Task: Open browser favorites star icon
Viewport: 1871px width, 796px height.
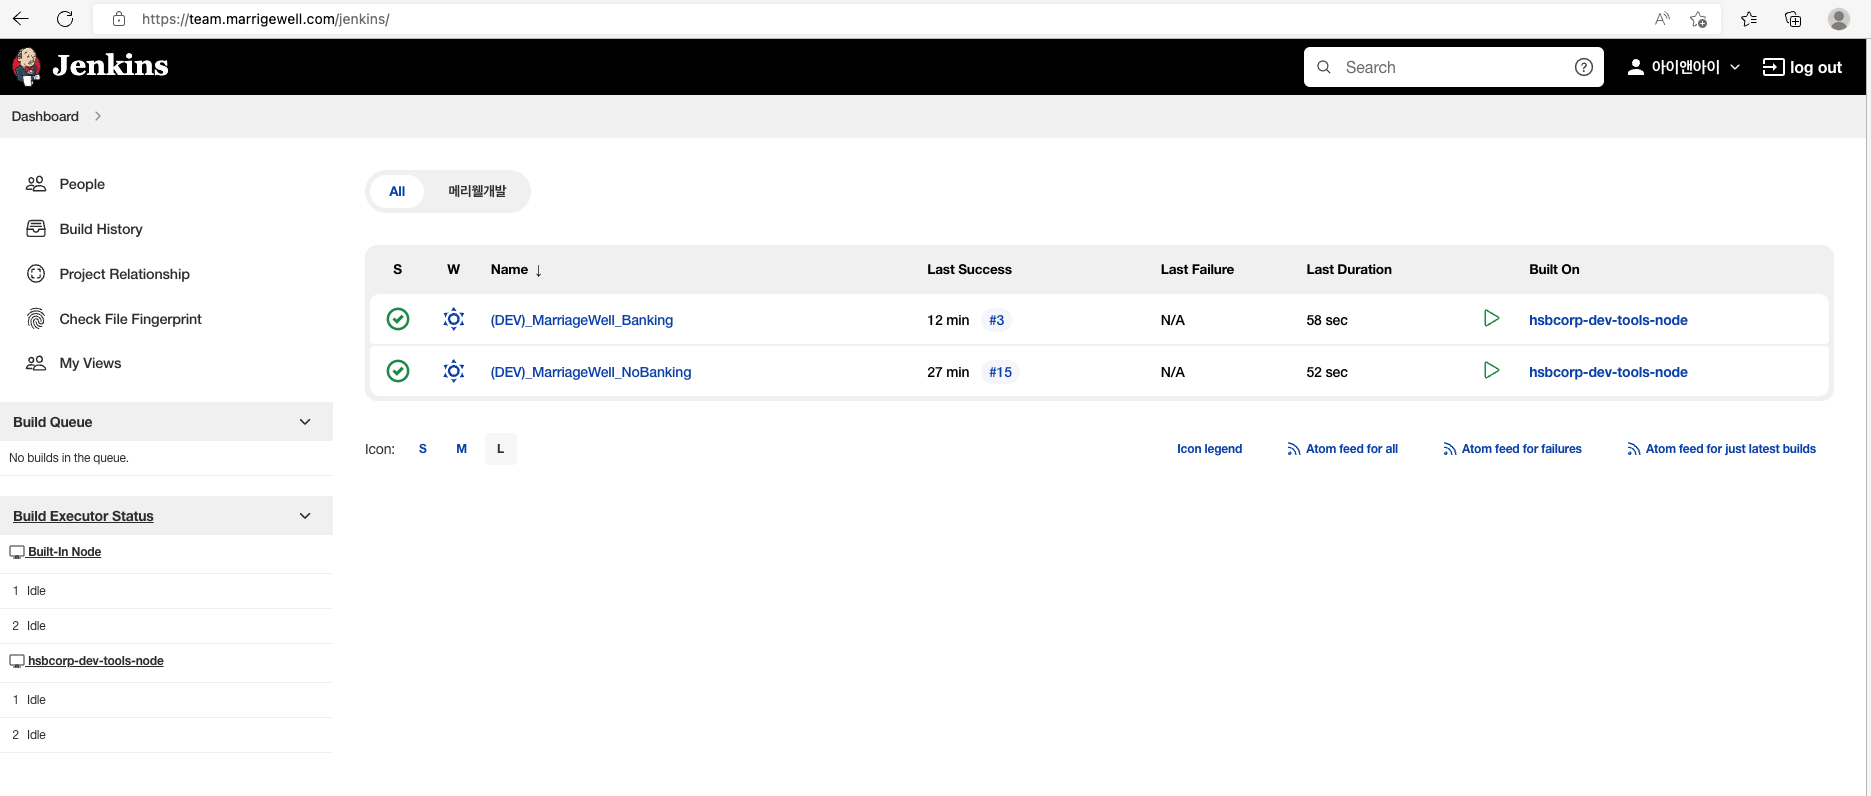Action: [x=1748, y=19]
